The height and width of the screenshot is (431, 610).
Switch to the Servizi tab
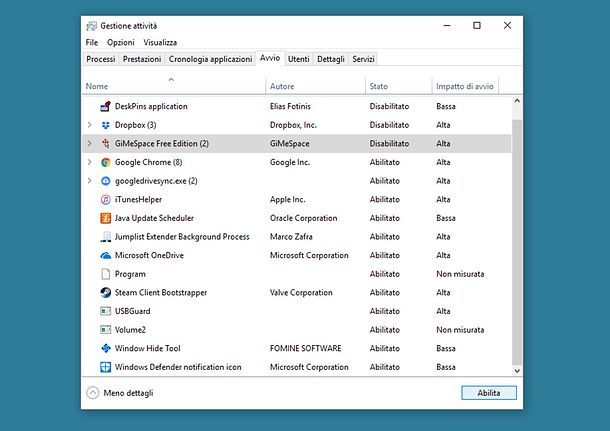click(x=363, y=59)
